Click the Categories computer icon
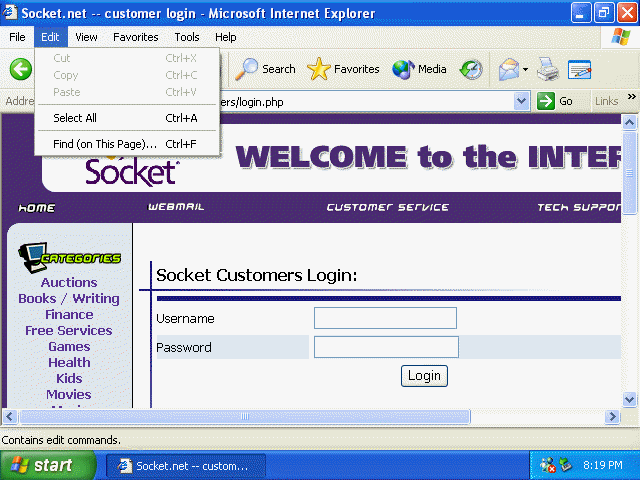Image resolution: width=640 pixels, height=480 pixels. pos(32,257)
